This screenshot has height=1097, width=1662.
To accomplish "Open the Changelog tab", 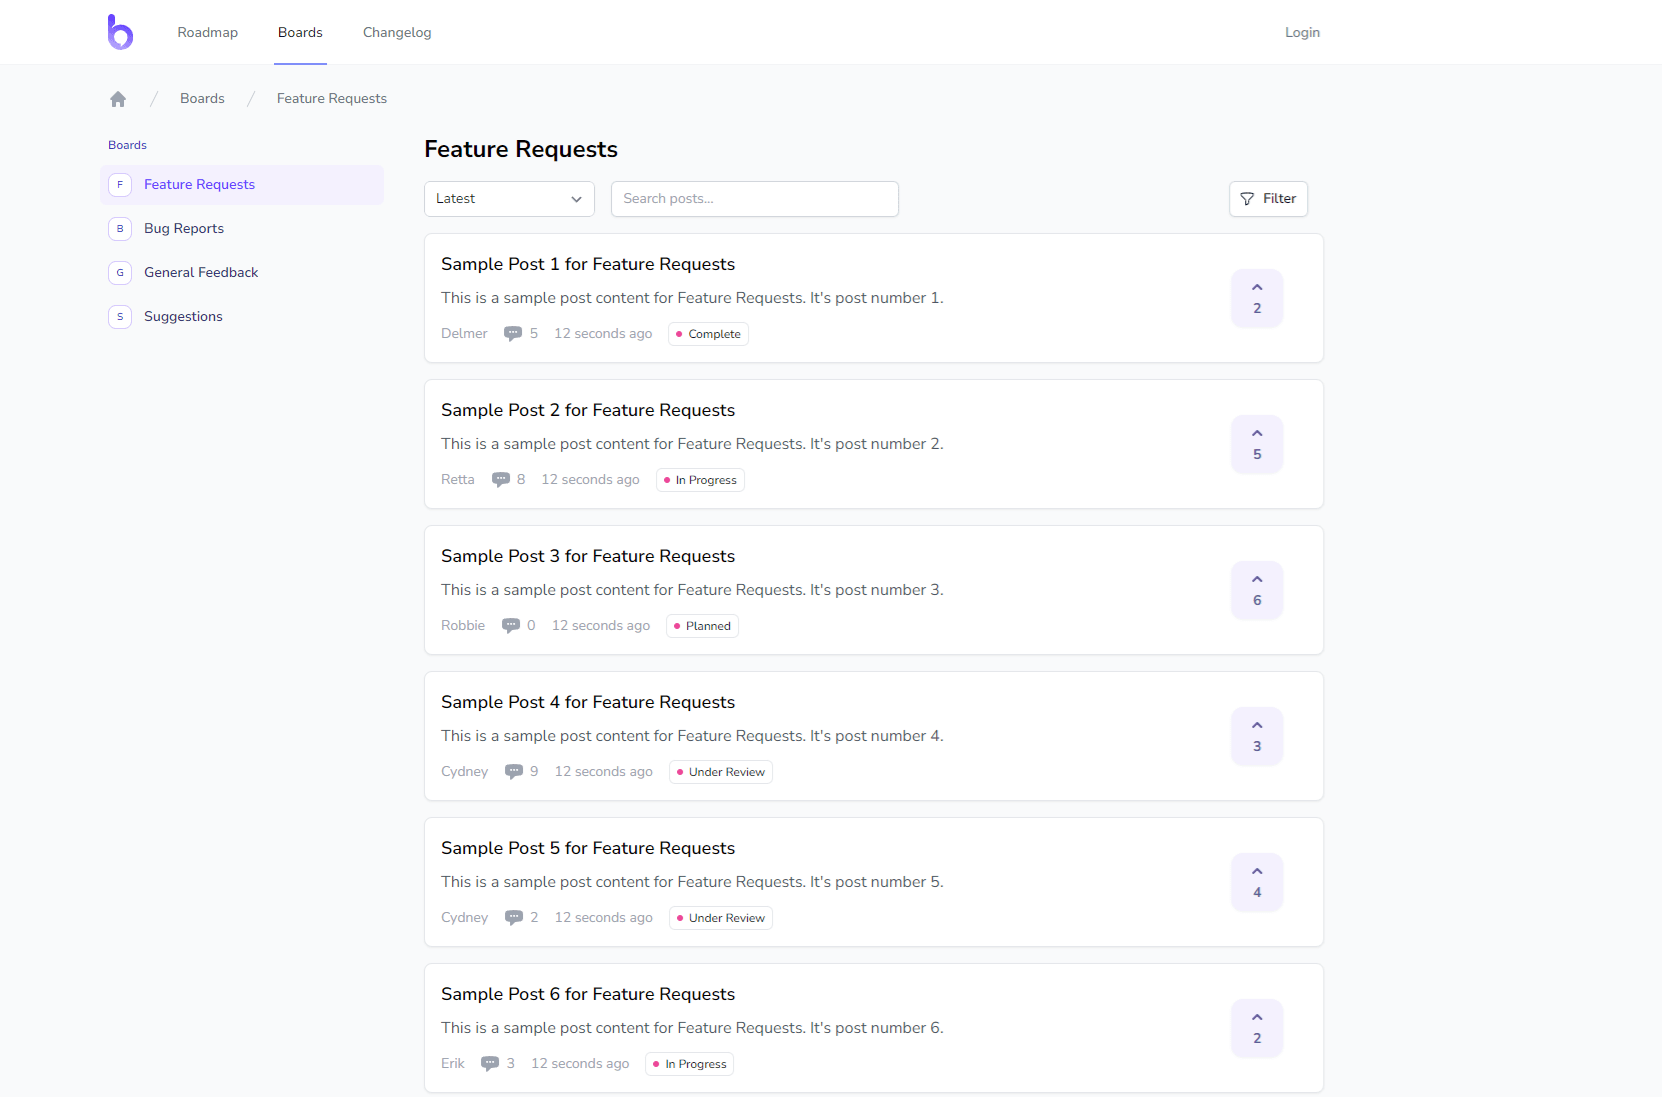I will pos(397,33).
